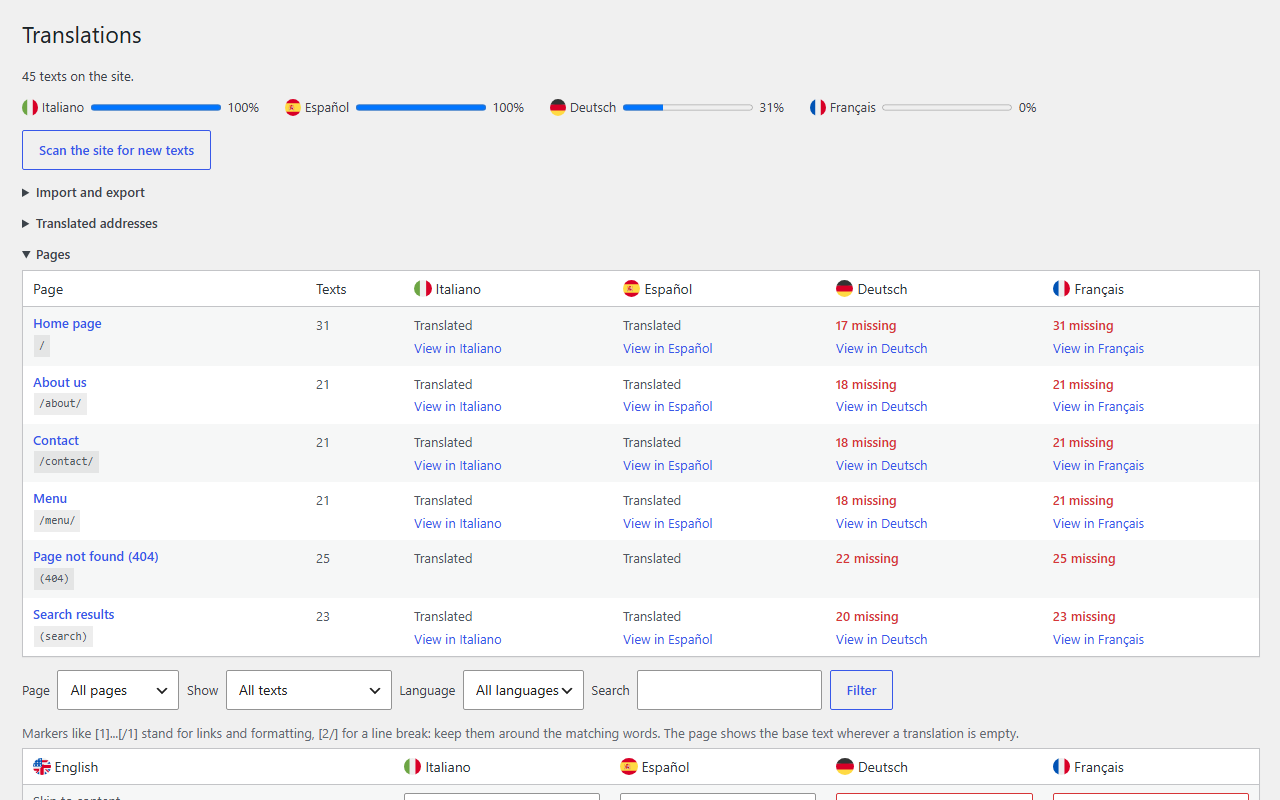
Task: Click the Deutsch flag in the Pages table header
Action: [845, 289]
